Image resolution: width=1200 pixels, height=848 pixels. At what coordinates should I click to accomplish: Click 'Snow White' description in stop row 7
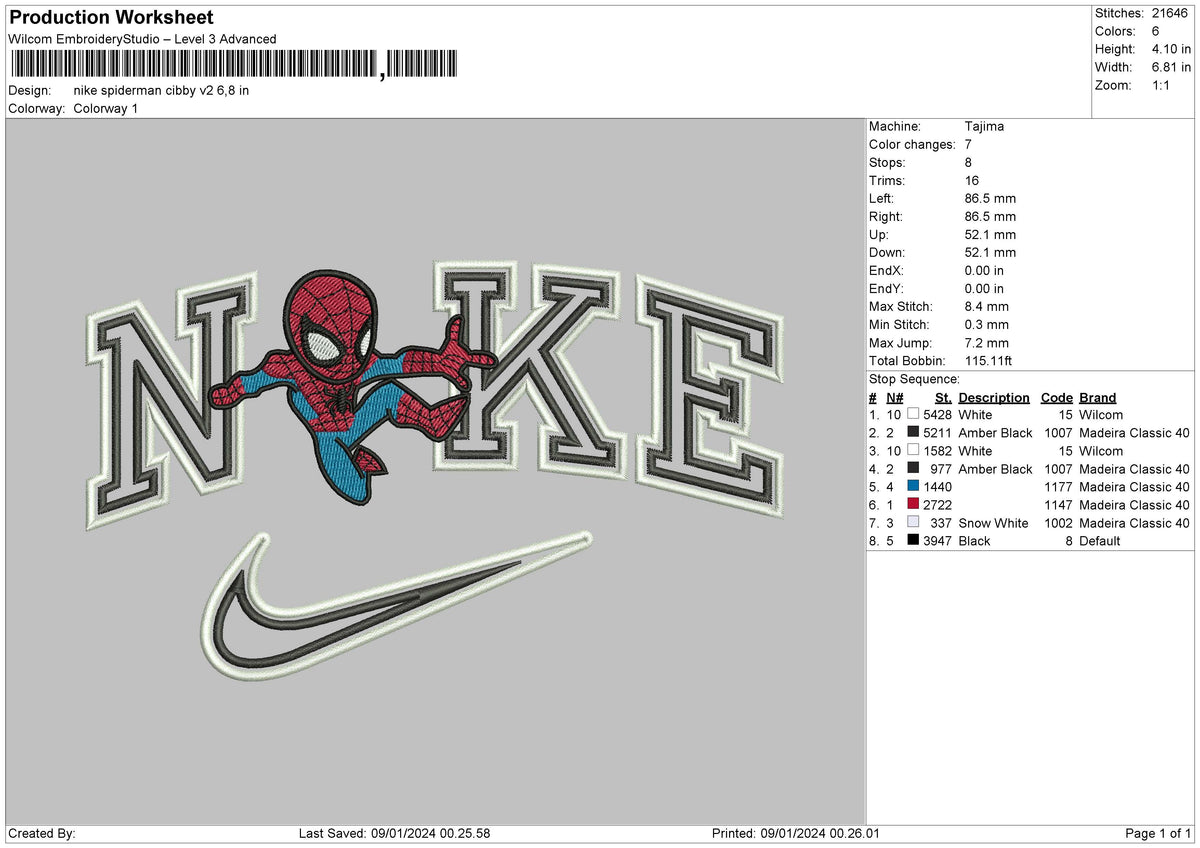point(993,522)
